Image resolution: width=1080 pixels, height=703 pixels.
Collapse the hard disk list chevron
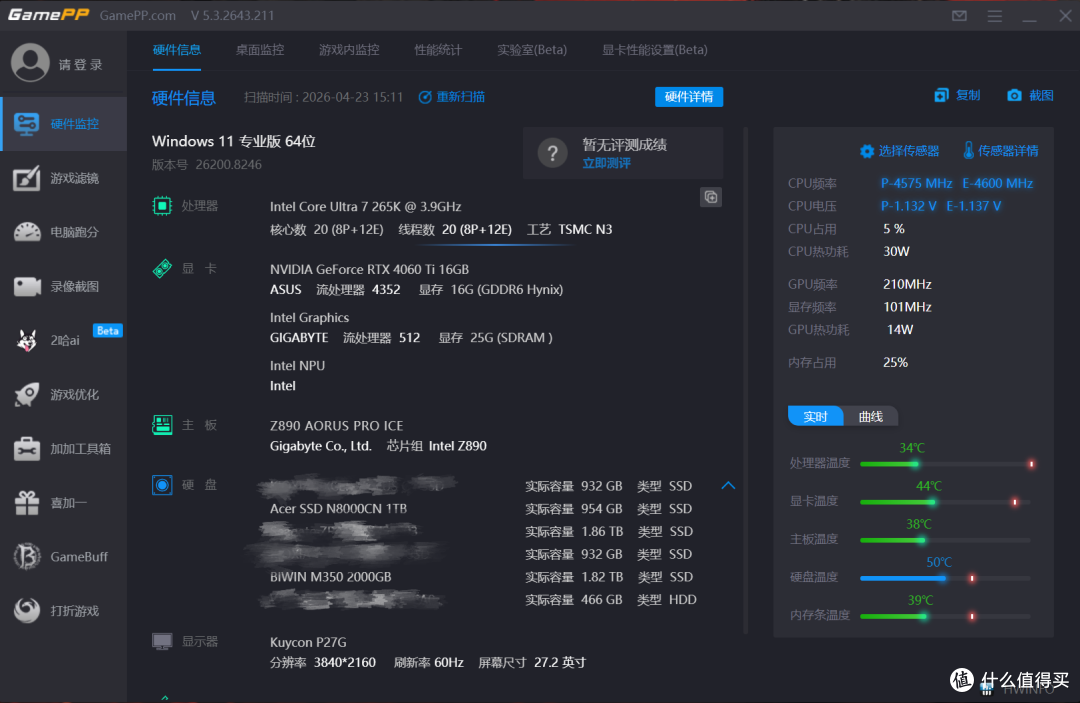(x=728, y=485)
